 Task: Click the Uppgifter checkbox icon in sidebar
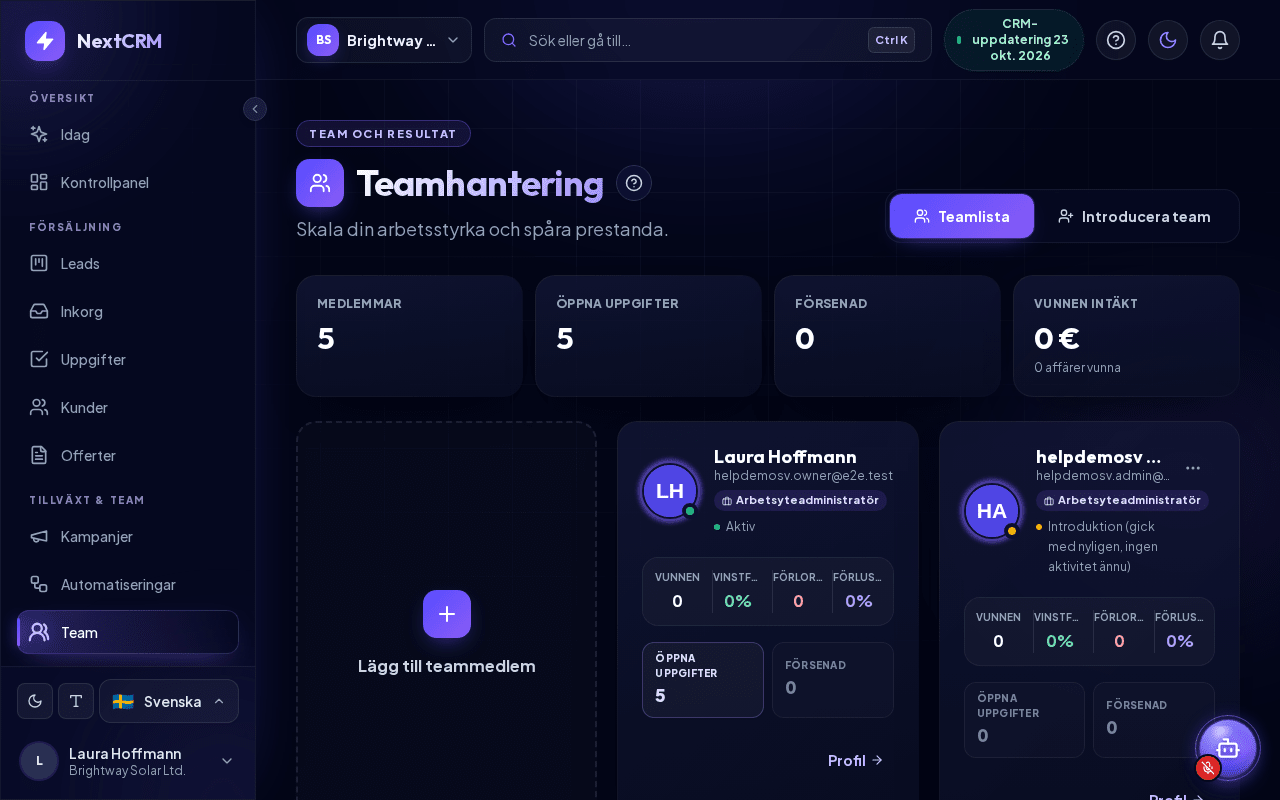(x=39, y=359)
